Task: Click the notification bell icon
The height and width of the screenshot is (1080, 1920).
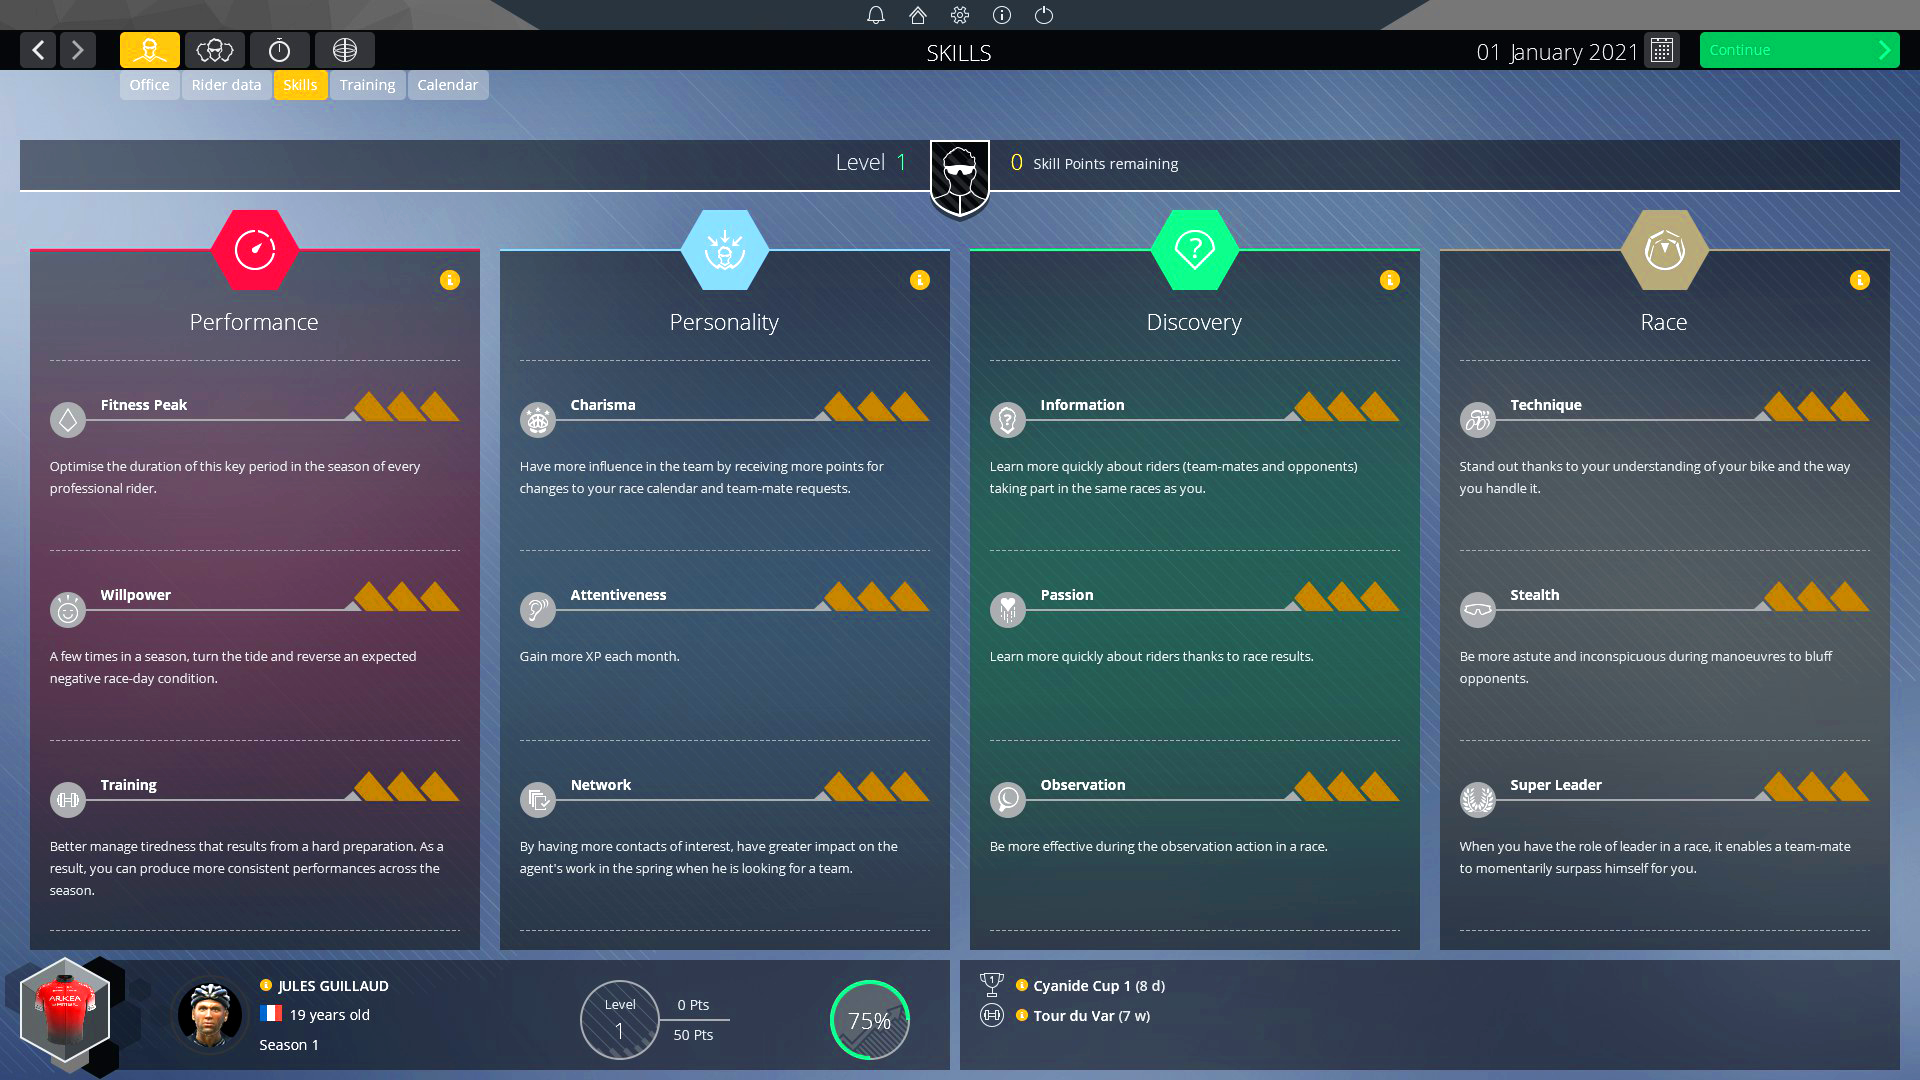Action: click(x=874, y=15)
